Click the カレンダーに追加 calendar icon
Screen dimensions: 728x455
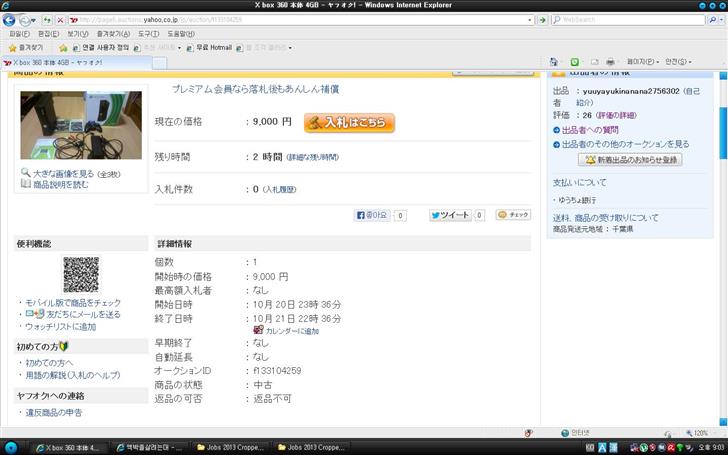coord(258,330)
